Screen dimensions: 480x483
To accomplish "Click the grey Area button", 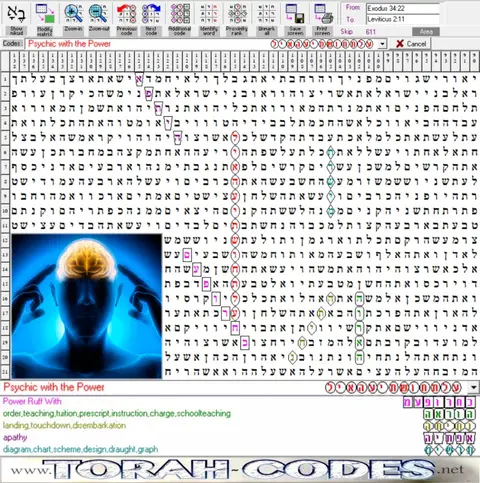I will (426, 32).
